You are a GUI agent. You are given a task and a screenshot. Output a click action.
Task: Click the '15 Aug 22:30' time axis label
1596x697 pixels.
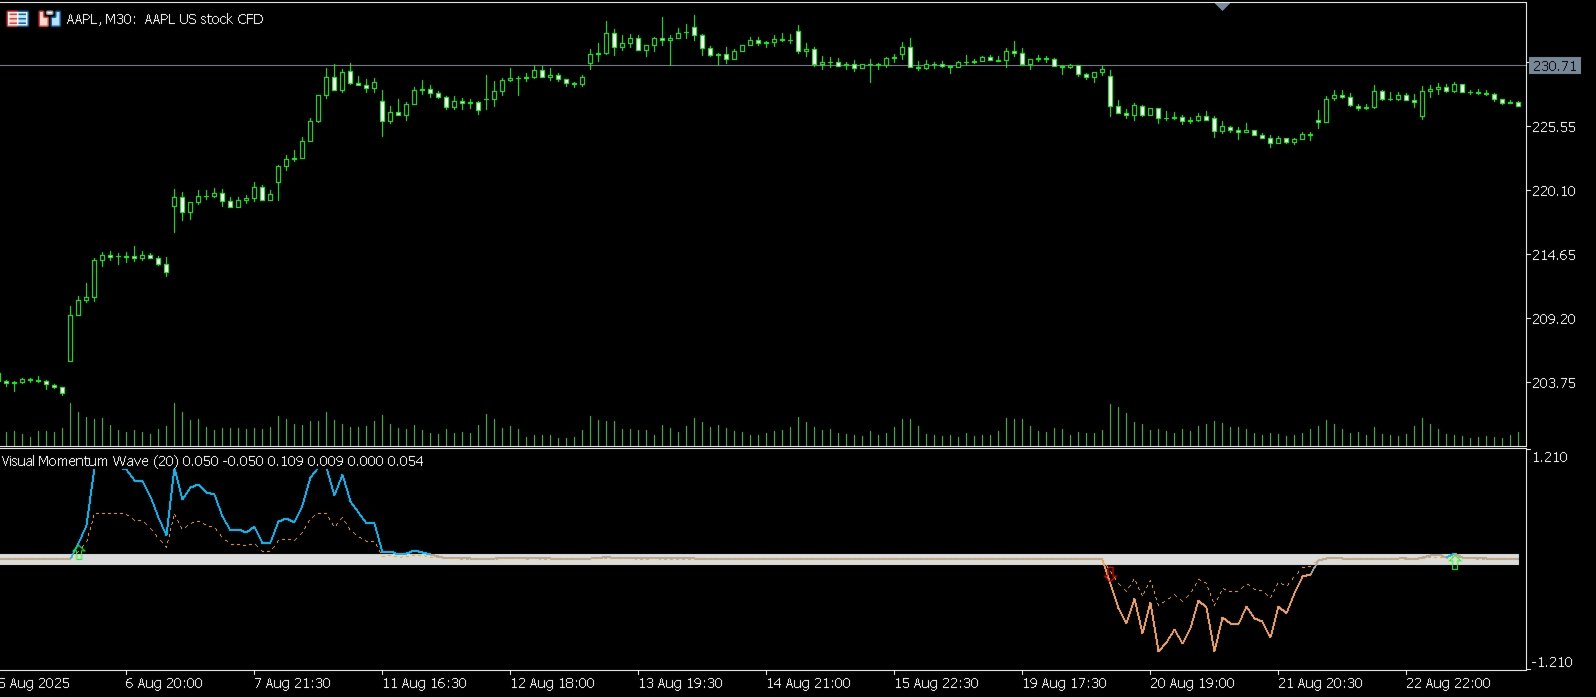click(936, 684)
